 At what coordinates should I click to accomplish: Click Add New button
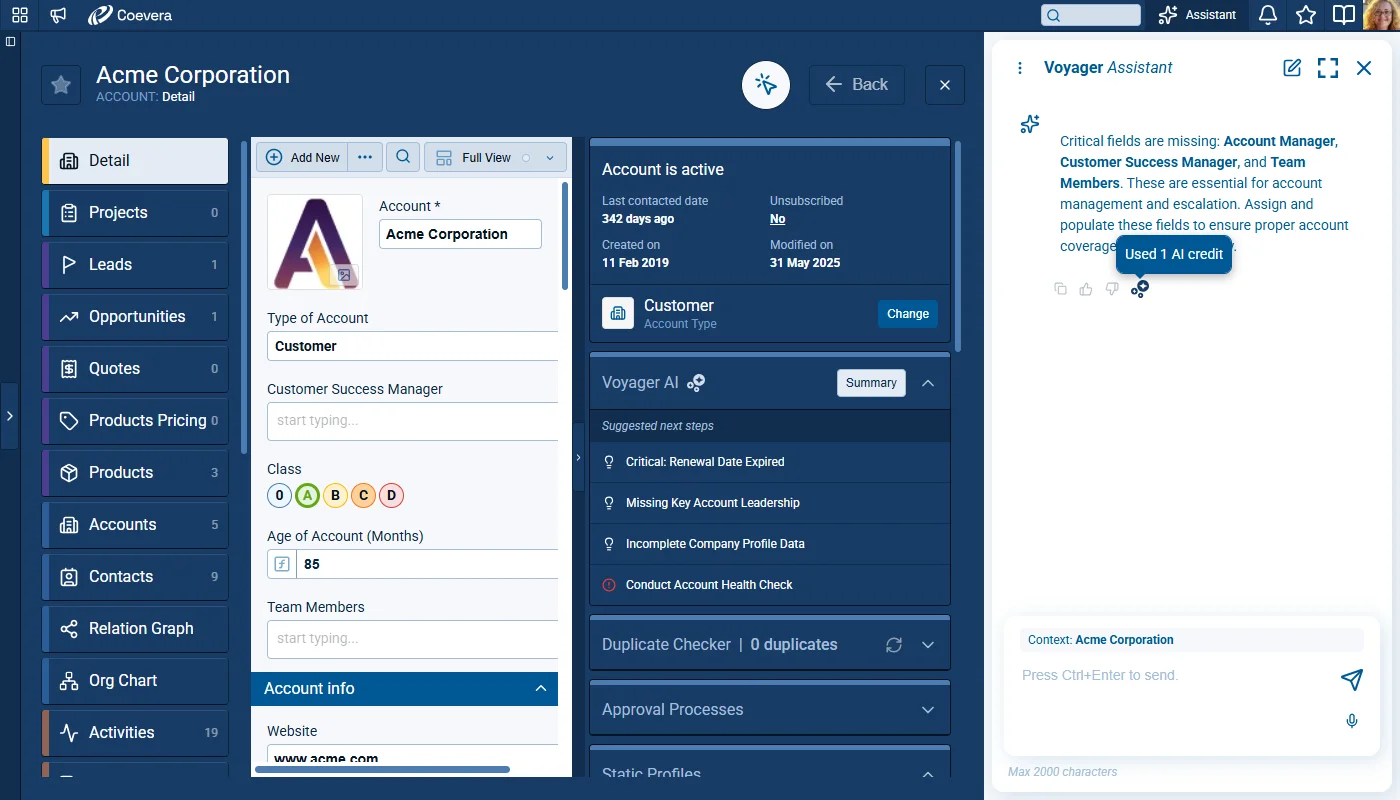pos(302,157)
